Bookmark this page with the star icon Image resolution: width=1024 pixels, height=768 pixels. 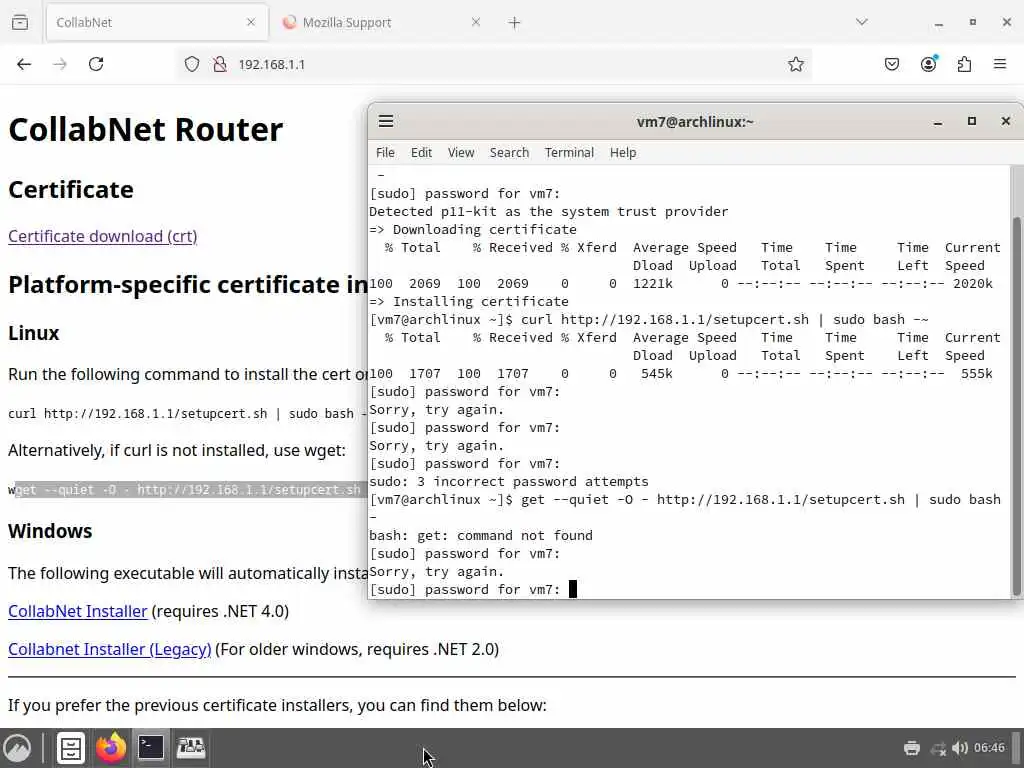795,64
